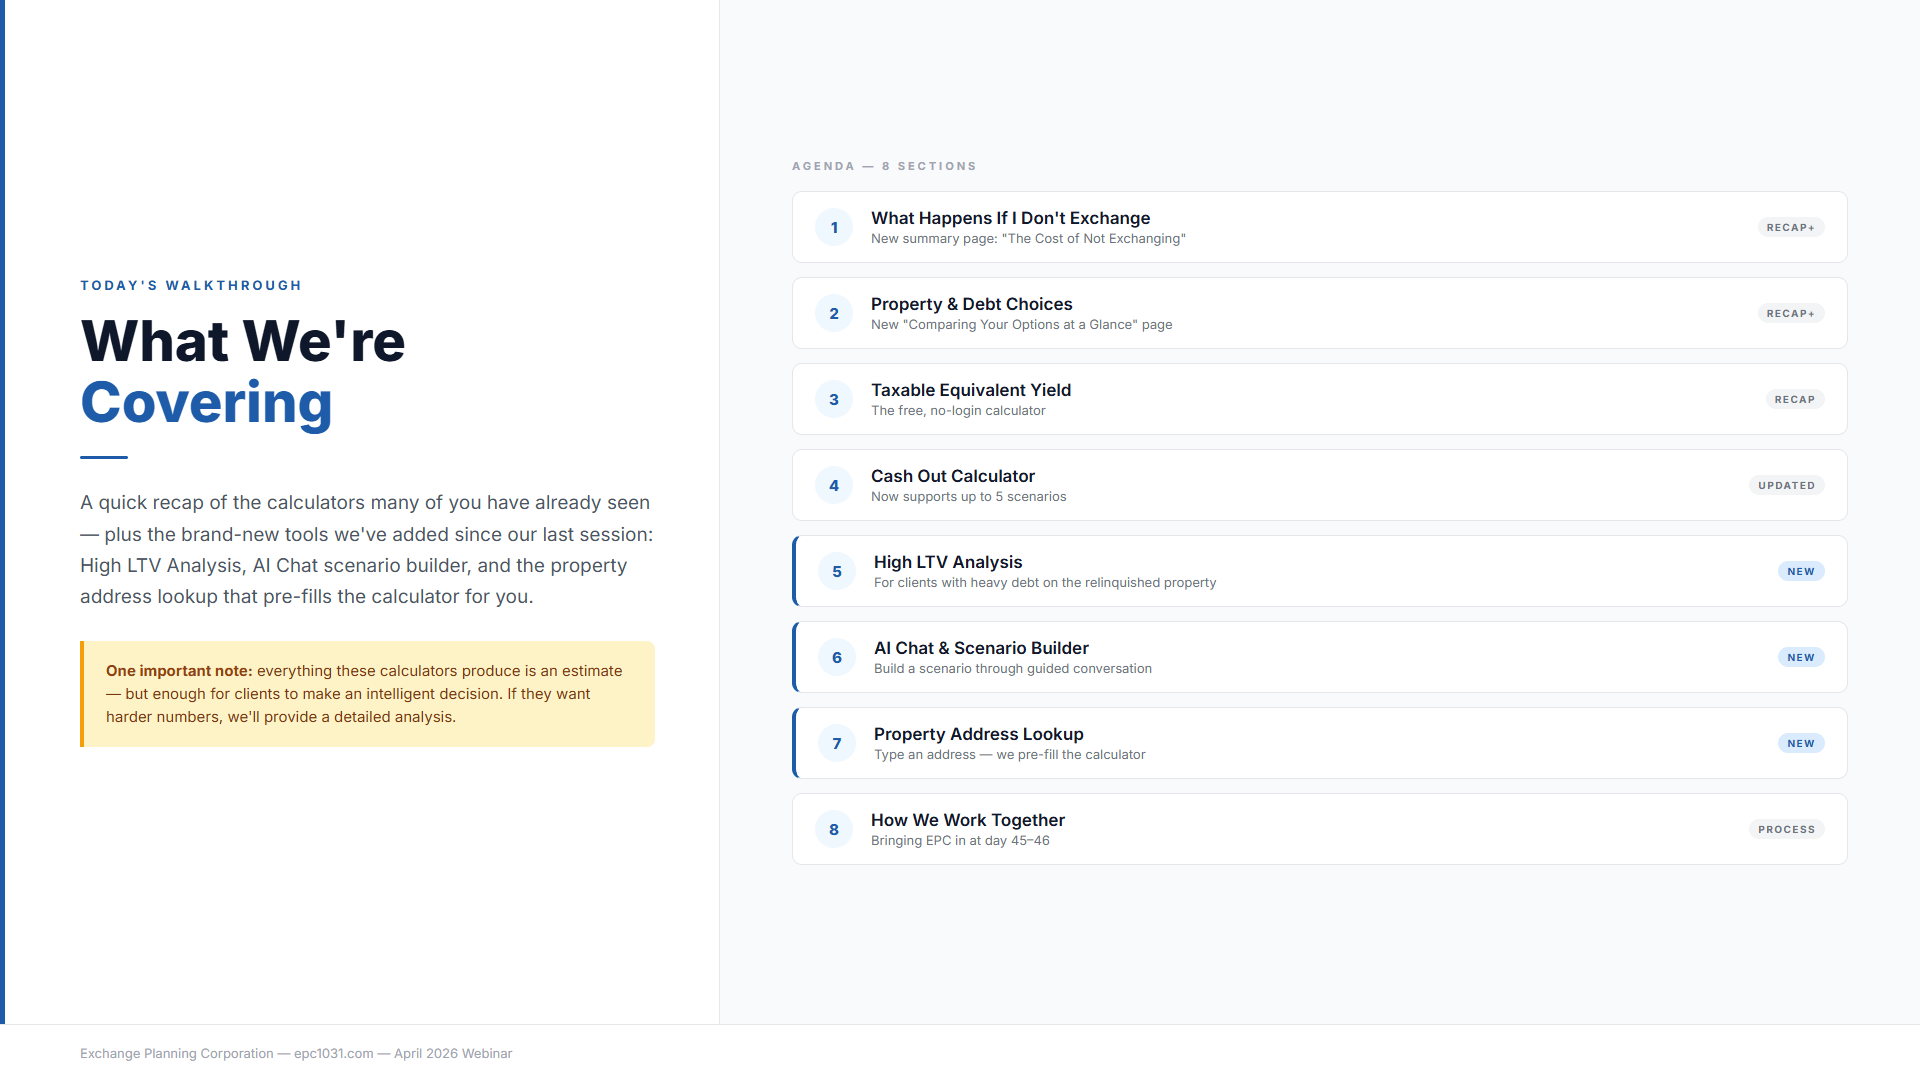
Task: Click RECAP+ tag on What Happens row
Action: 1791,227
